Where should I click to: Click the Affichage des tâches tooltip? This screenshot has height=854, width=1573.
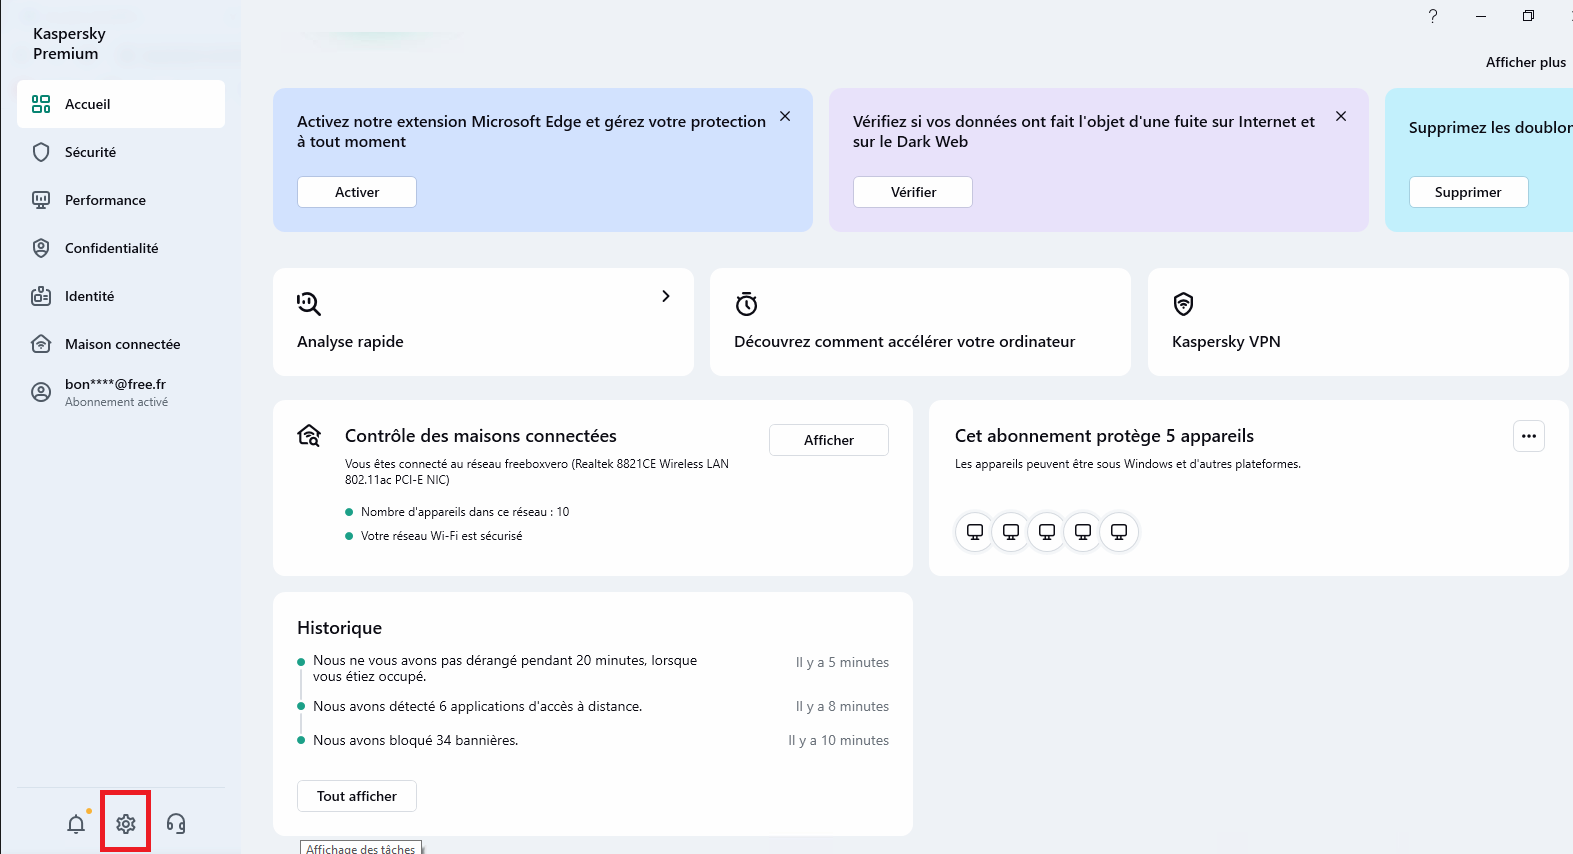(x=361, y=848)
